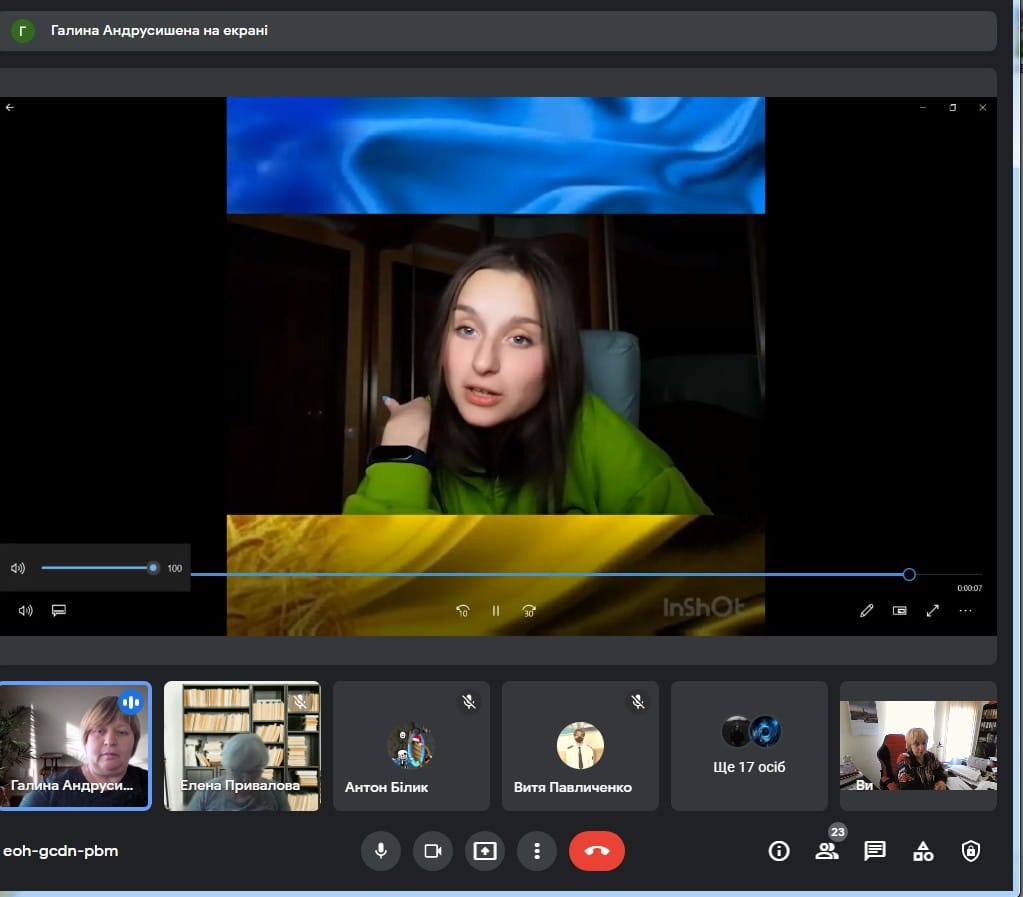Skip back 10 seconds in video
1023x897 pixels.
pyautogui.click(x=462, y=611)
